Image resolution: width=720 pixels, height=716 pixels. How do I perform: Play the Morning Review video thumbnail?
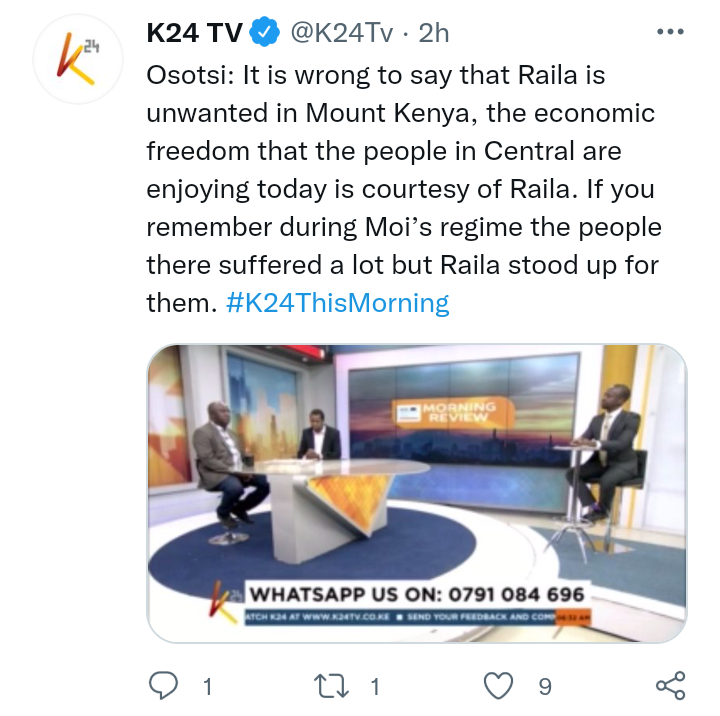click(x=417, y=493)
